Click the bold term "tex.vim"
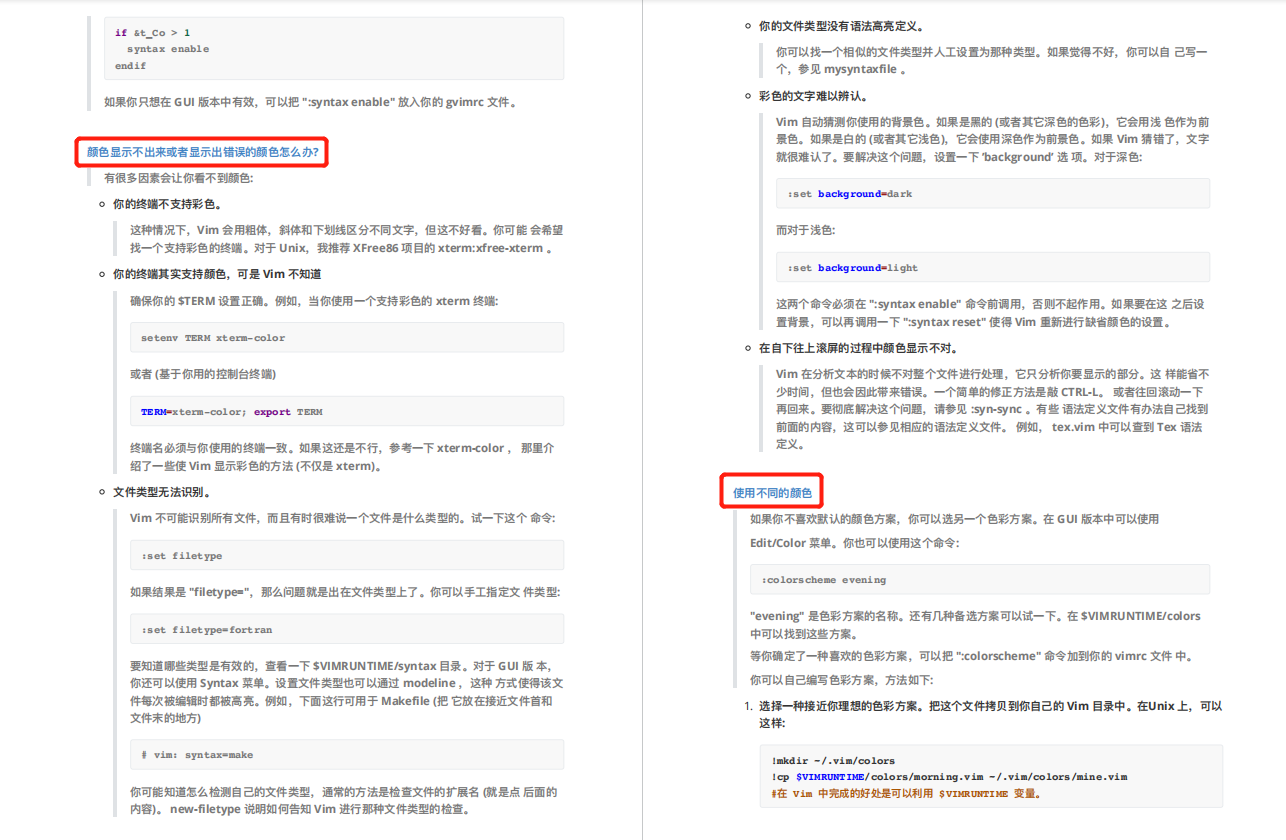1286x840 pixels. (x=1074, y=427)
